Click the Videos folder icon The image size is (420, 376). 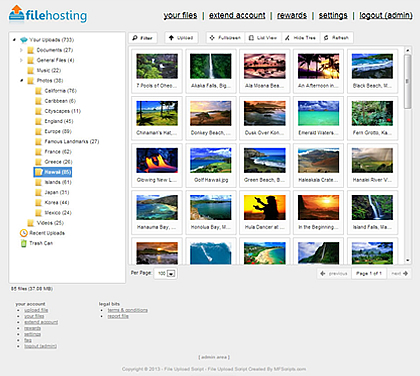(x=31, y=223)
